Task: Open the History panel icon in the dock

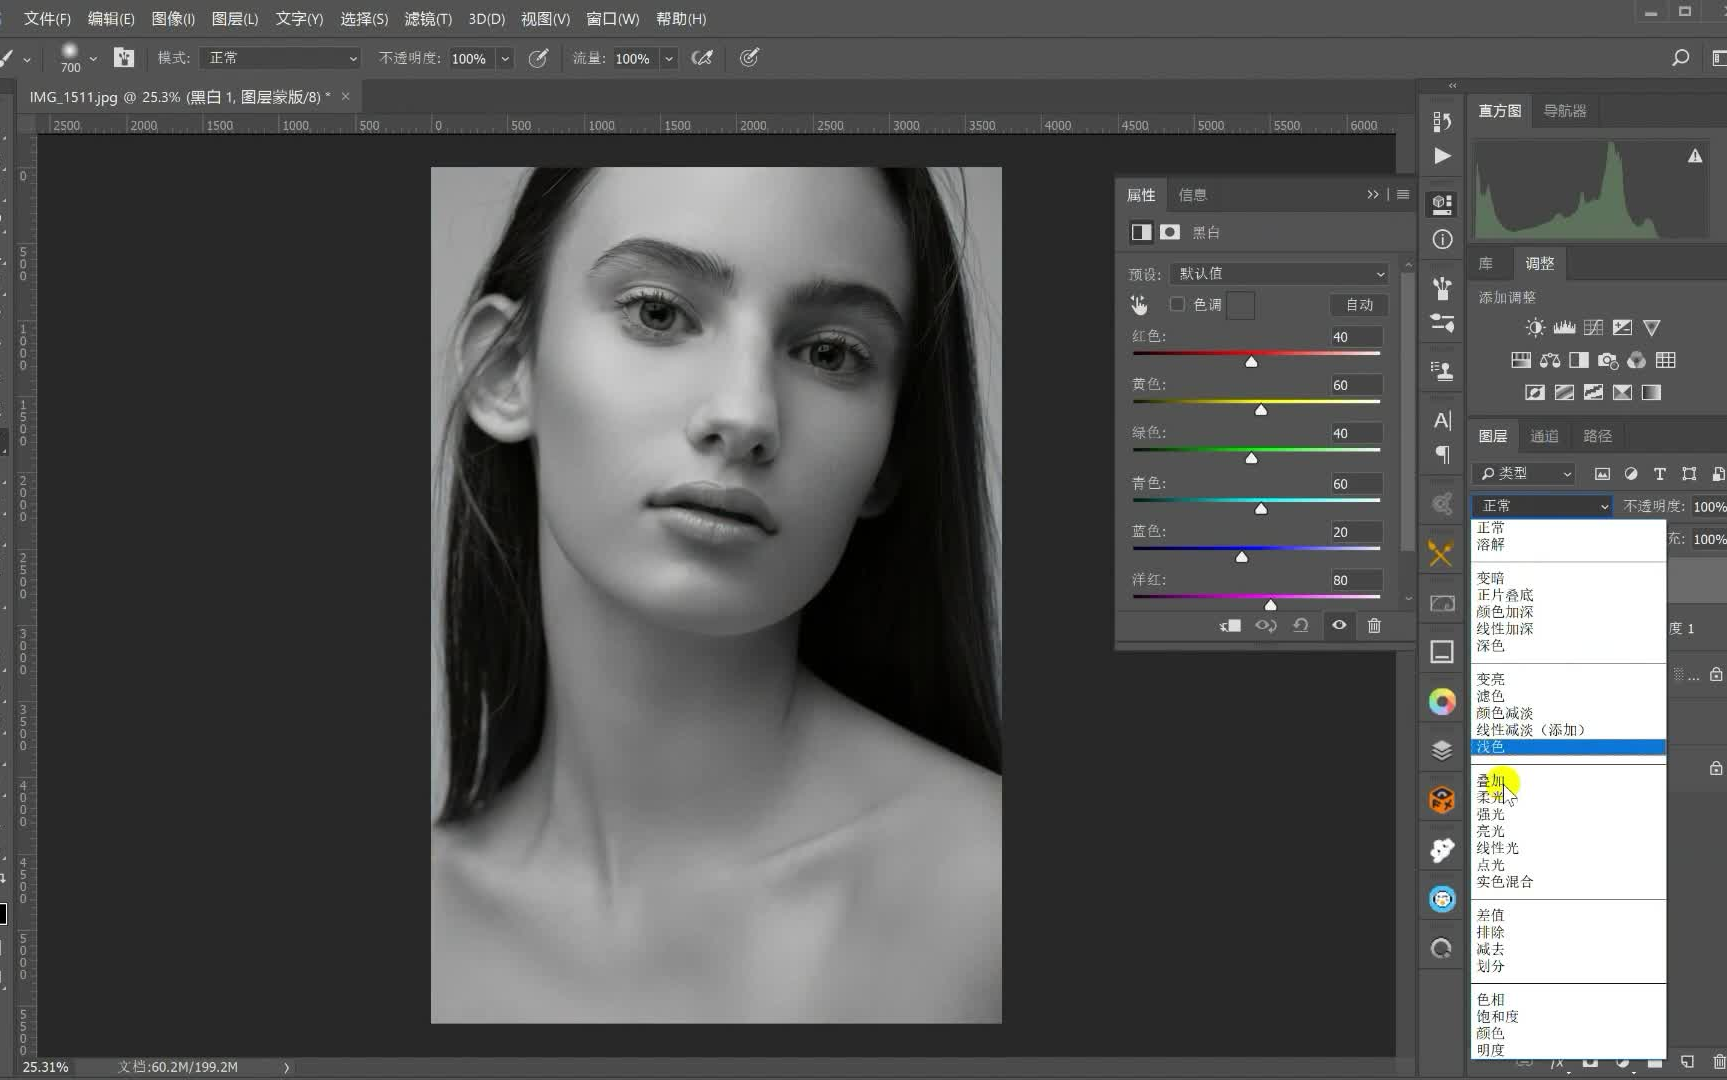Action: (1441, 121)
